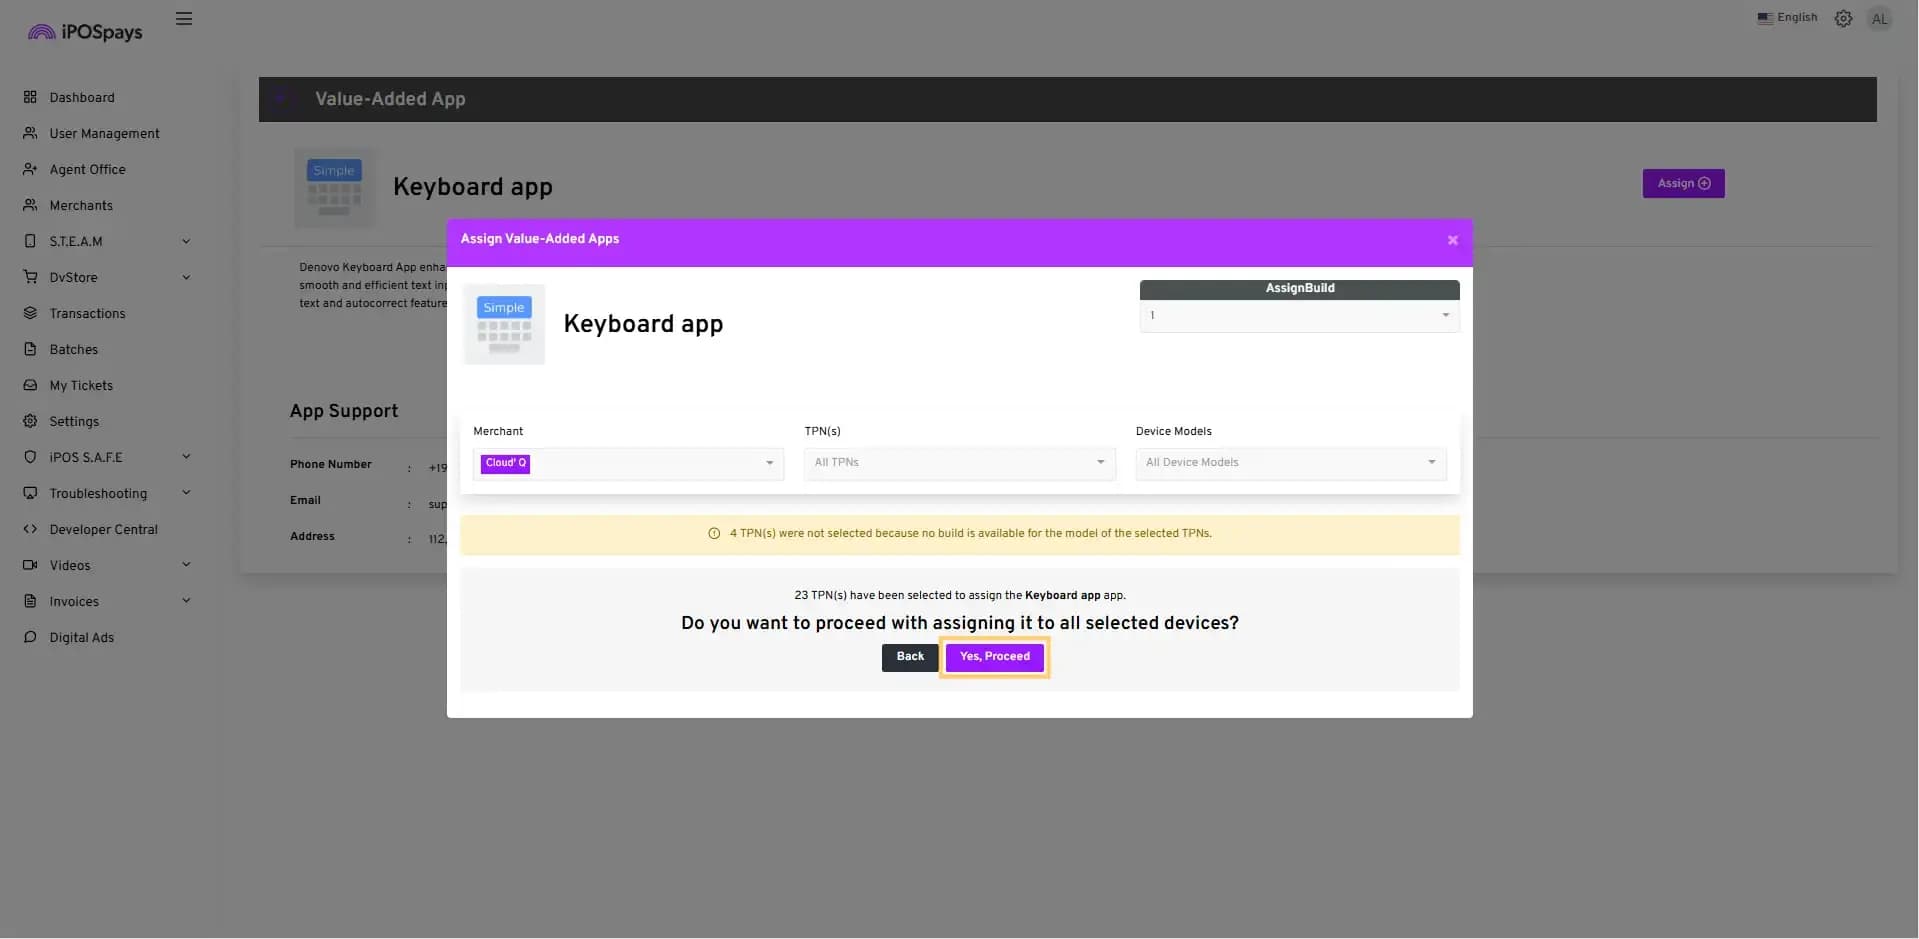Viewport: 1919px width, 939px height.
Task: Click the Keyboard app thumbnail in dialog
Action: [x=504, y=324]
